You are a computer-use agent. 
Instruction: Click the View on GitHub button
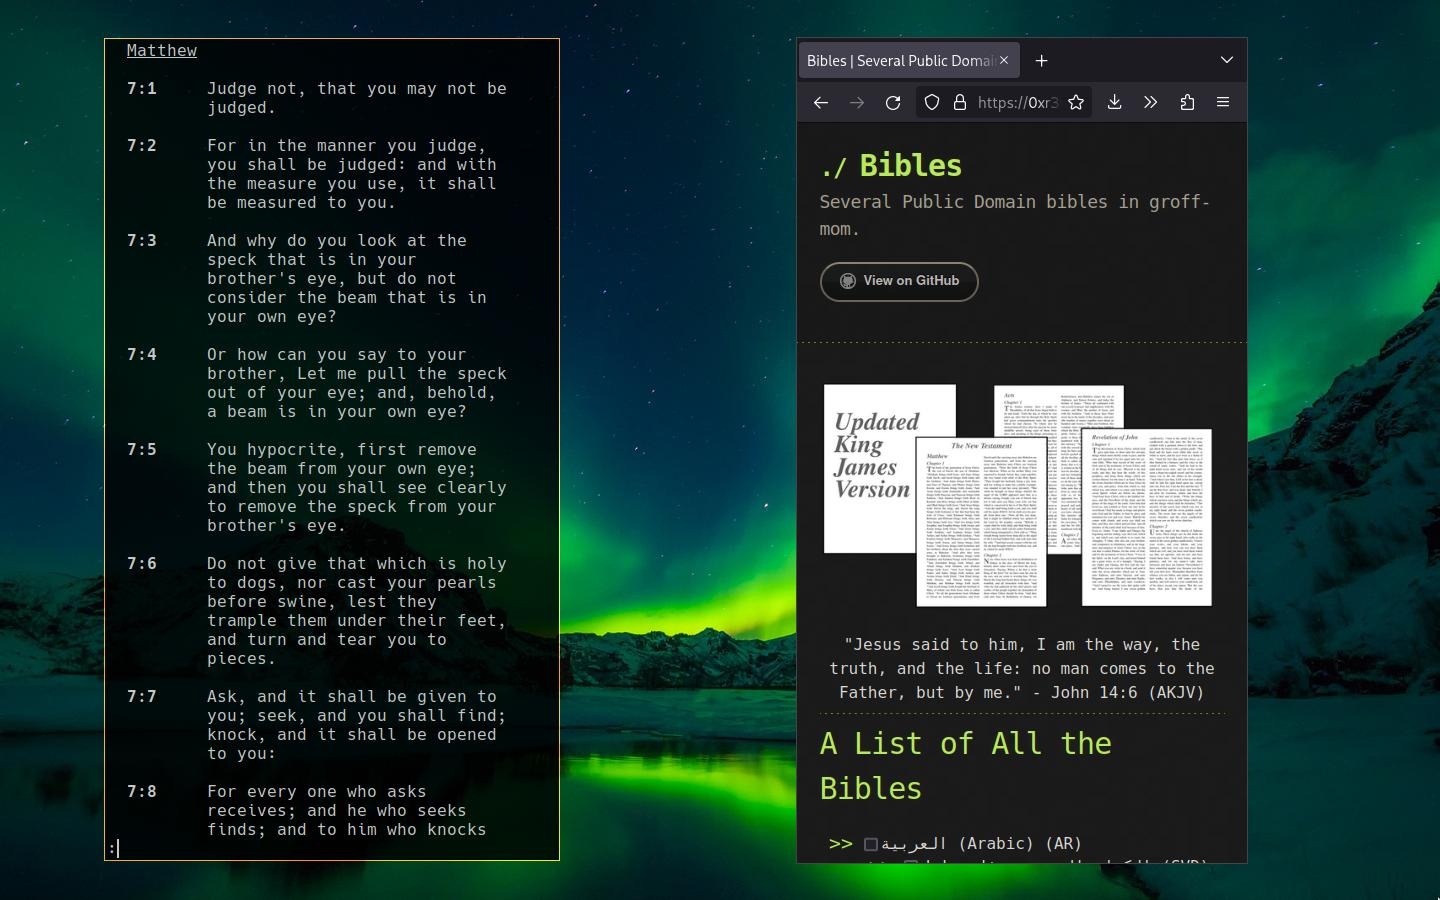click(x=899, y=281)
